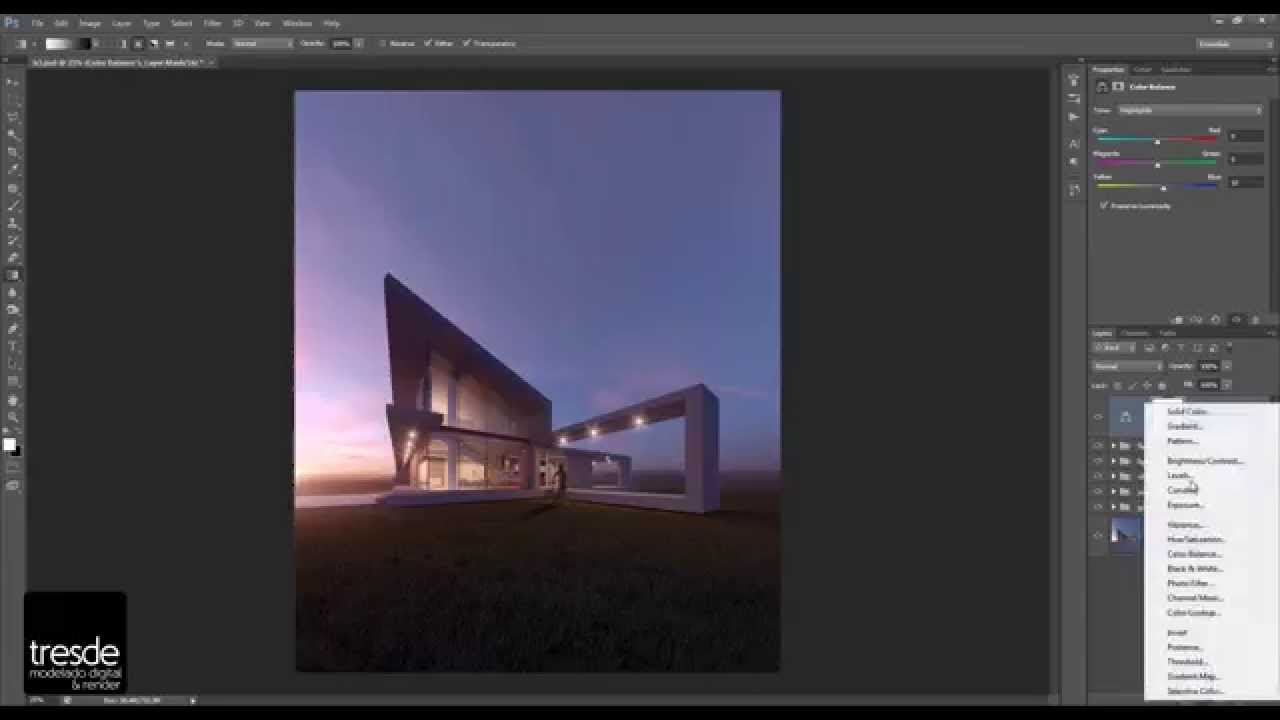The height and width of the screenshot is (720, 1280).
Task: Select the Move tool
Action: pyautogui.click(x=13, y=81)
